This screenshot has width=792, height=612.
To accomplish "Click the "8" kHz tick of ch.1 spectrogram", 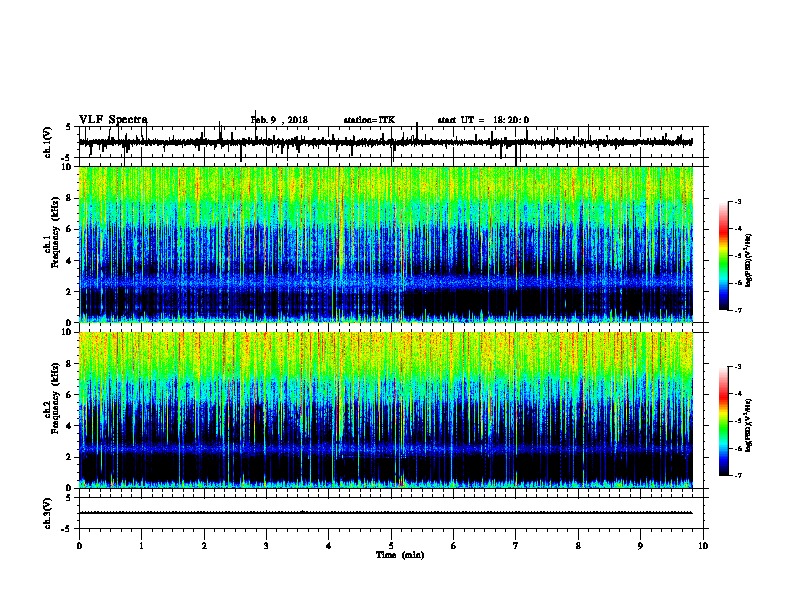I will click(70, 198).
